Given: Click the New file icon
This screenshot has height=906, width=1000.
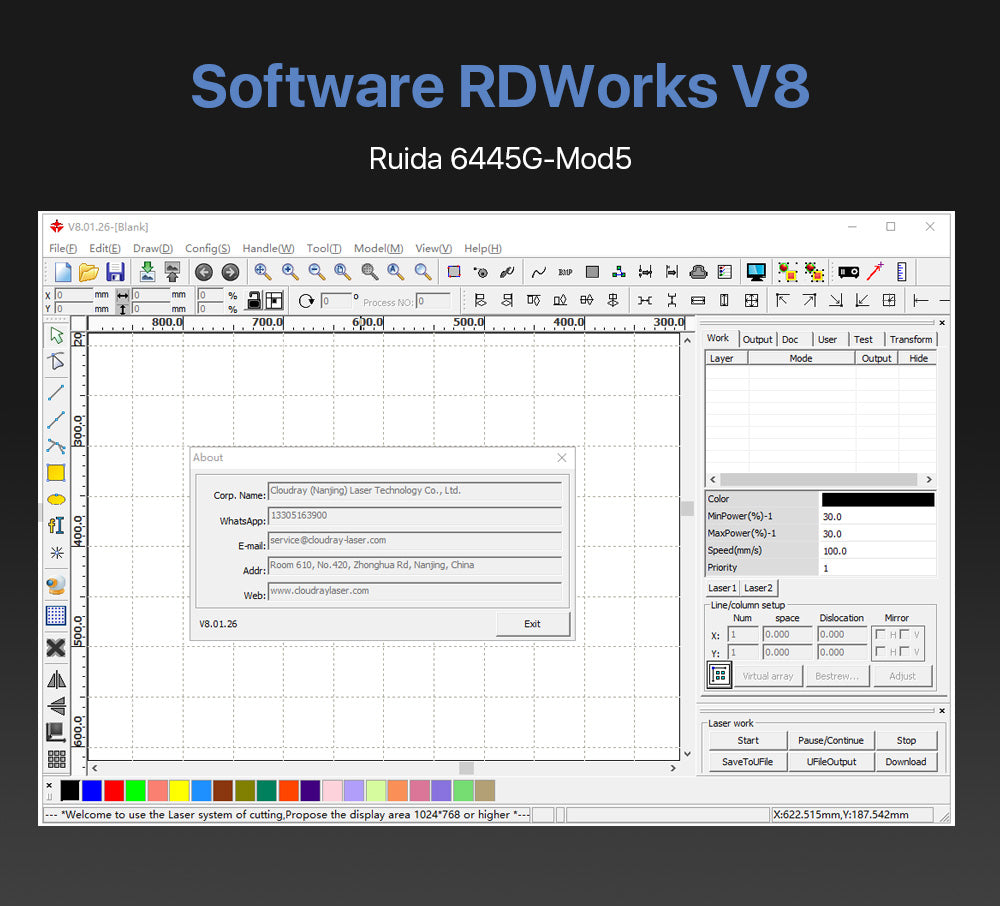Looking at the screenshot, I should pos(63,272).
